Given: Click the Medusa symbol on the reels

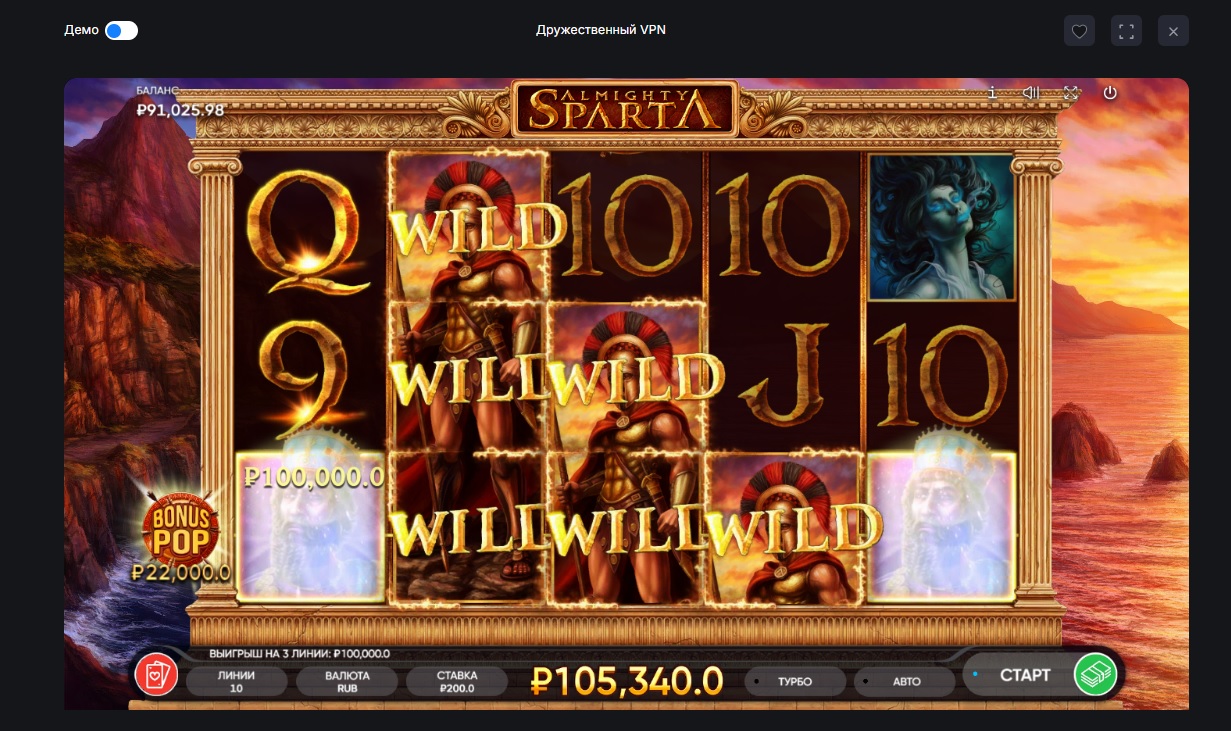Looking at the screenshot, I should coord(941,227).
